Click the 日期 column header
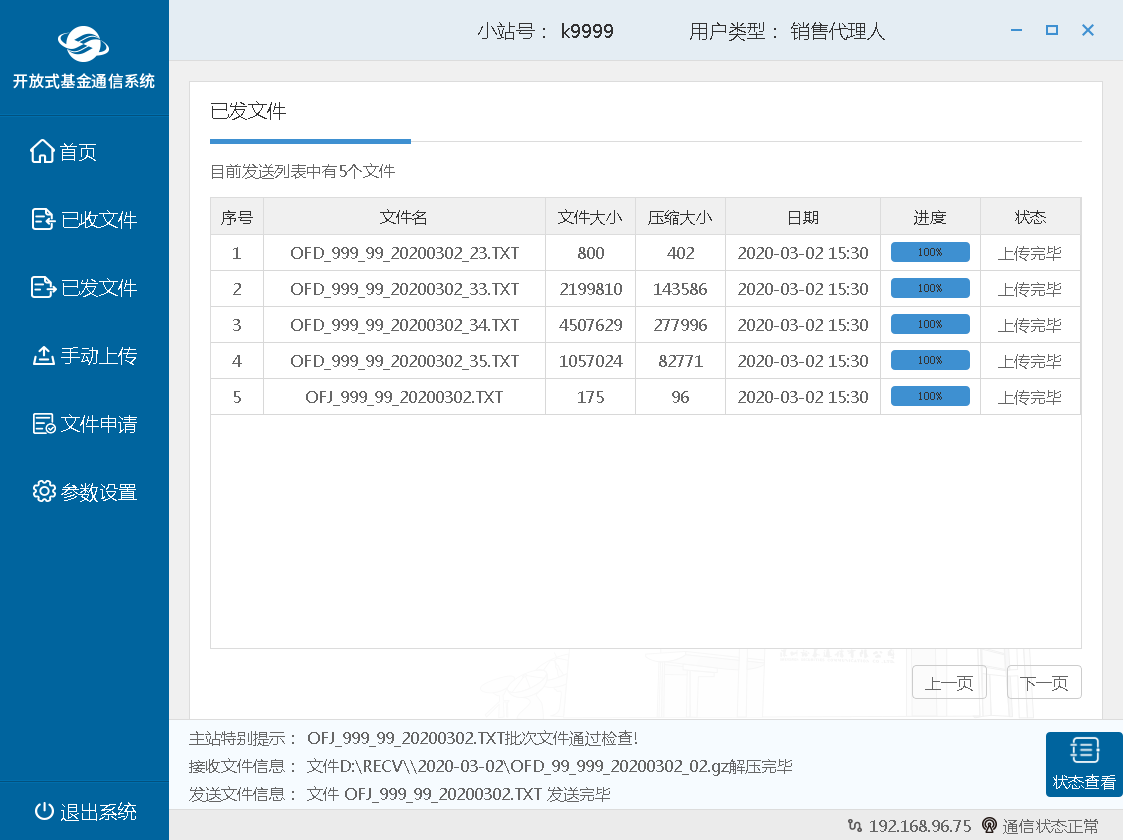 point(803,217)
